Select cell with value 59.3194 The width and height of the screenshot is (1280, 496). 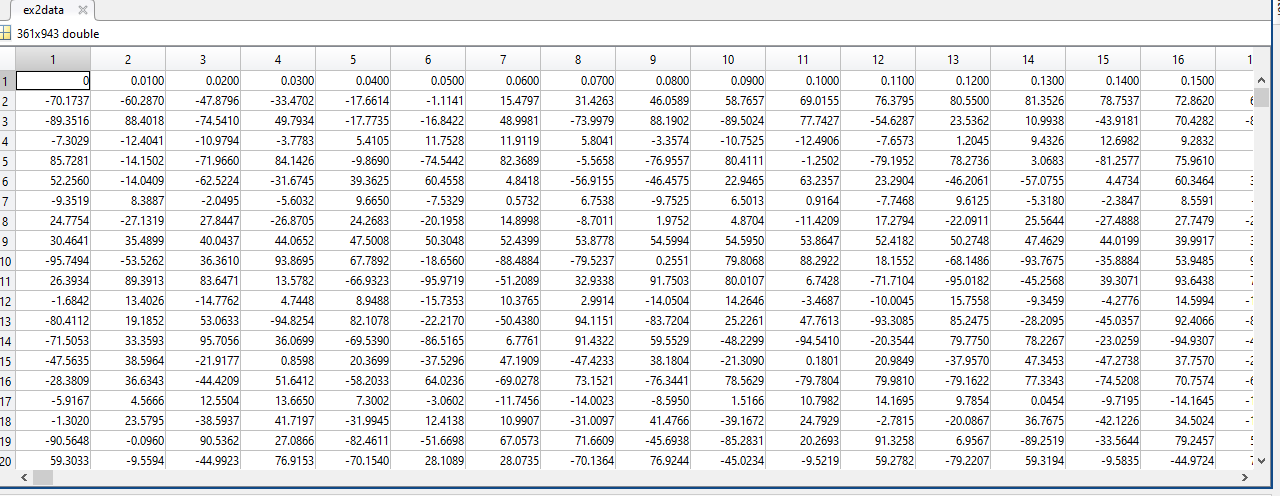coord(1029,461)
